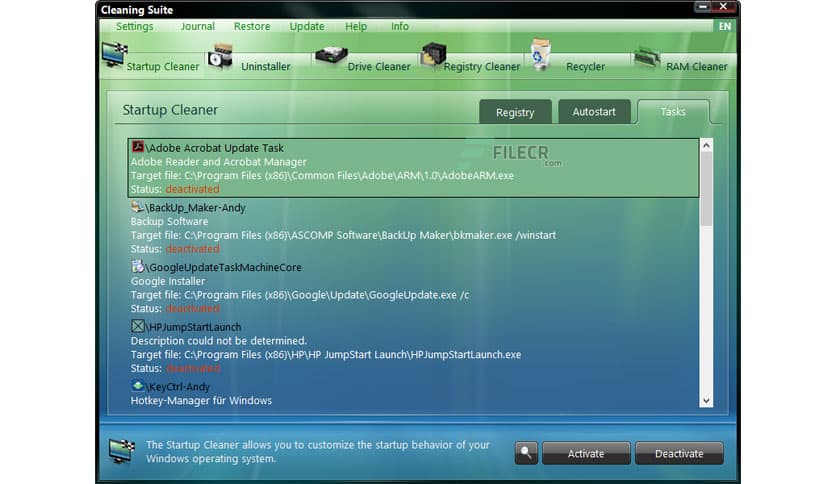
Task: Click the GoogleUpdateTaskMachineCore entry icon
Action: [138, 266]
